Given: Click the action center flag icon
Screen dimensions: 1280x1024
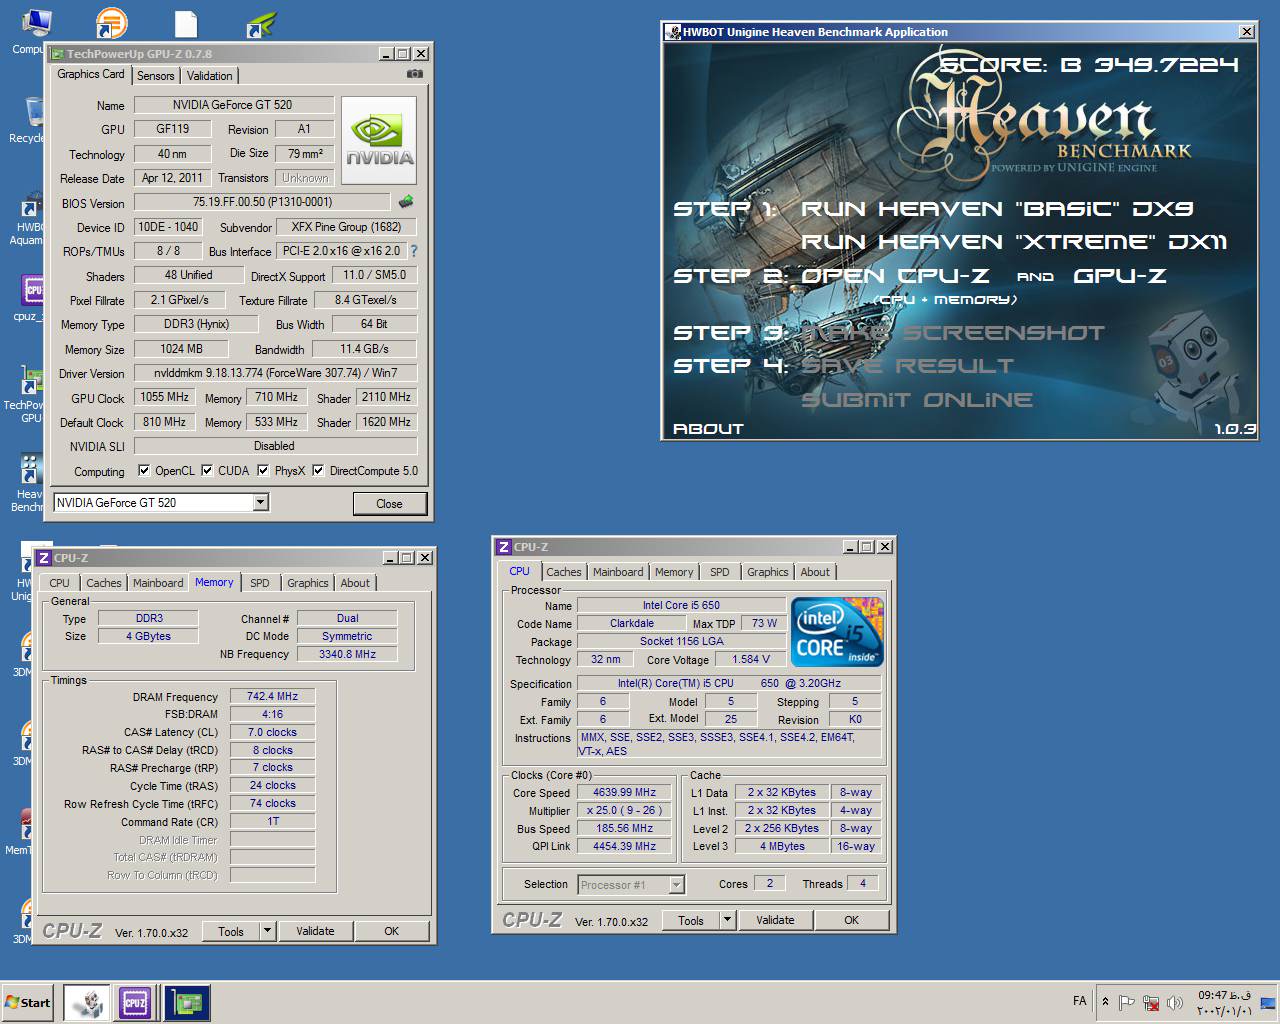Looking at the screenshot, I should pyautogui.click(x=1127, y=1002).
